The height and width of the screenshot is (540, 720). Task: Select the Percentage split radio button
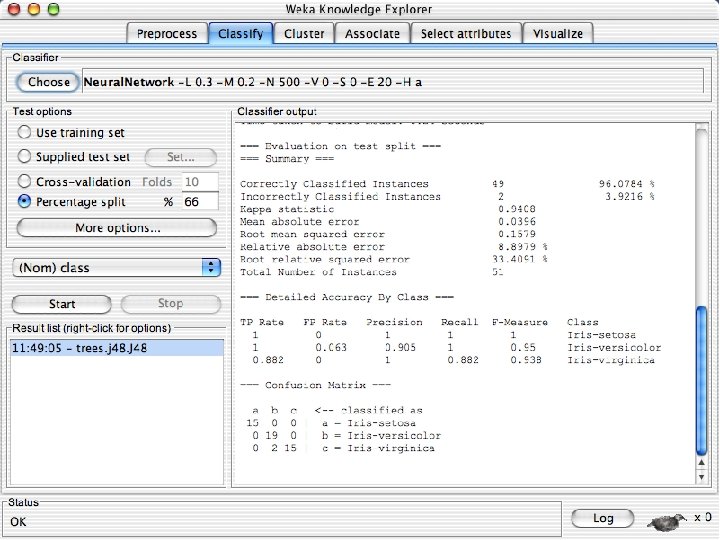tap(24, 201)
